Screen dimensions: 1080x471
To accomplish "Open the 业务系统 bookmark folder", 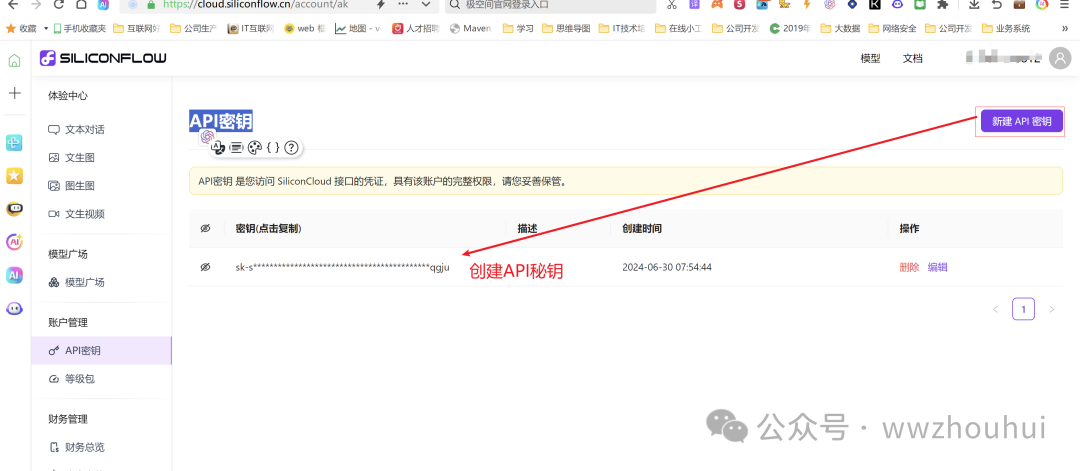I will [x=1006, y=28].
